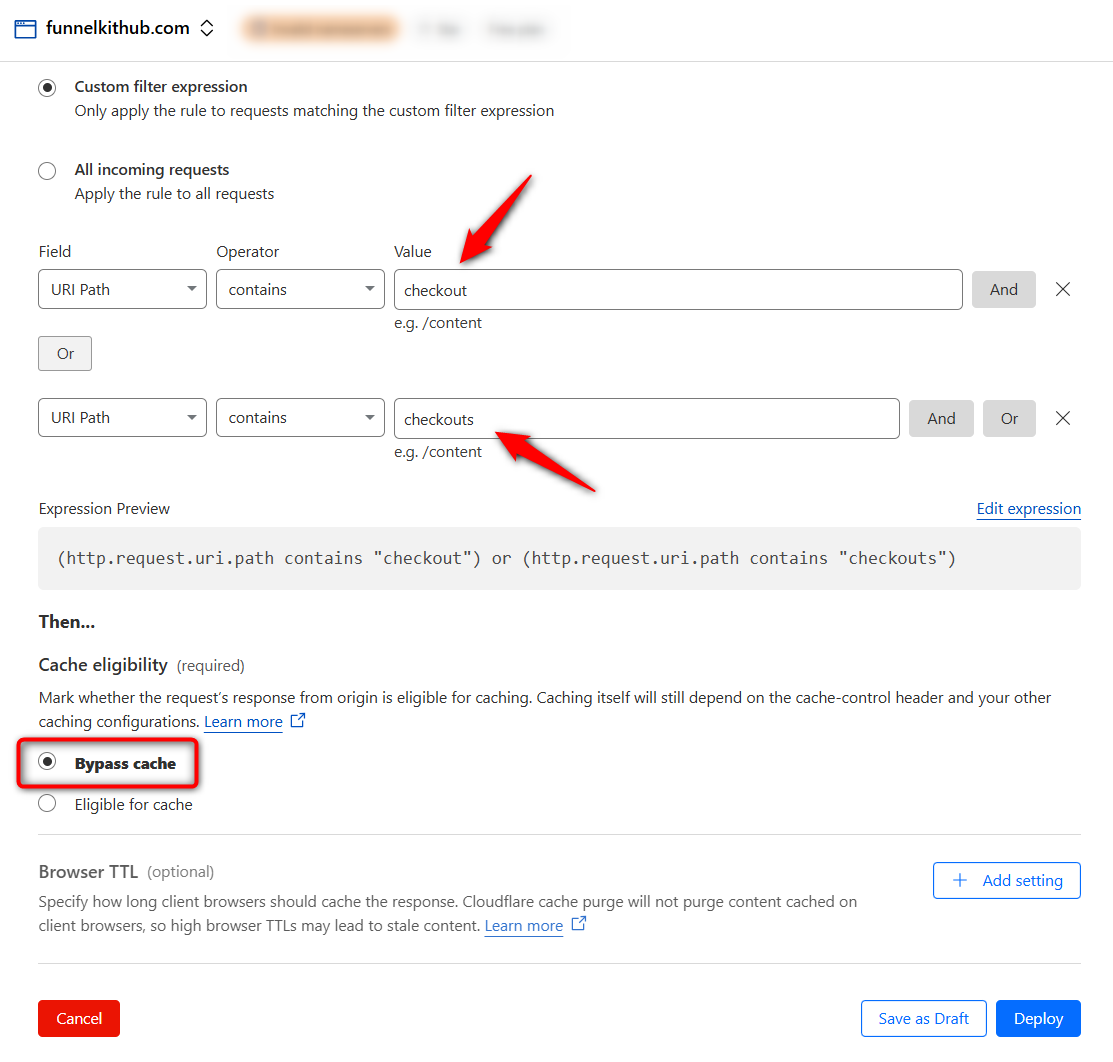Screen dimensions: 1113x1062
Task: Open external link icon after cache eligibility Learn more
Action: [x=298, y=721]
